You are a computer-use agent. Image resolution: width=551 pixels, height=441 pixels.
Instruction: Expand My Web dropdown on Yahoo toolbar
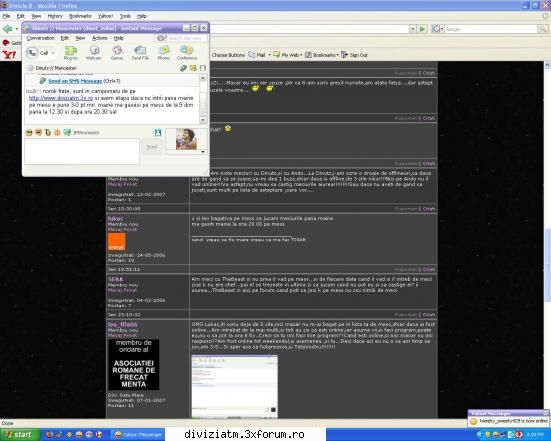pyautogui.click(x=301, y=55)
